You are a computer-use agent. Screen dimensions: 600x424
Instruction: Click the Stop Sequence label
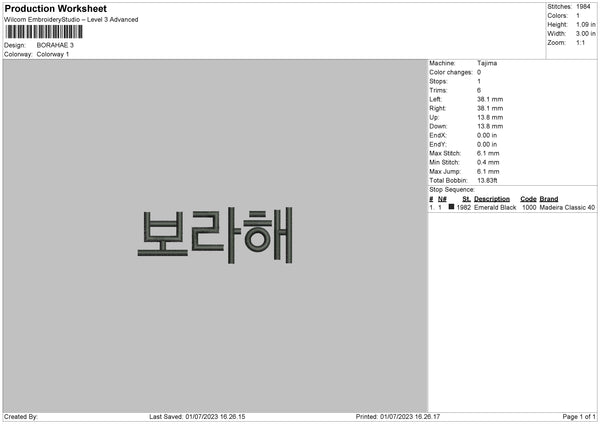[452, 190]
